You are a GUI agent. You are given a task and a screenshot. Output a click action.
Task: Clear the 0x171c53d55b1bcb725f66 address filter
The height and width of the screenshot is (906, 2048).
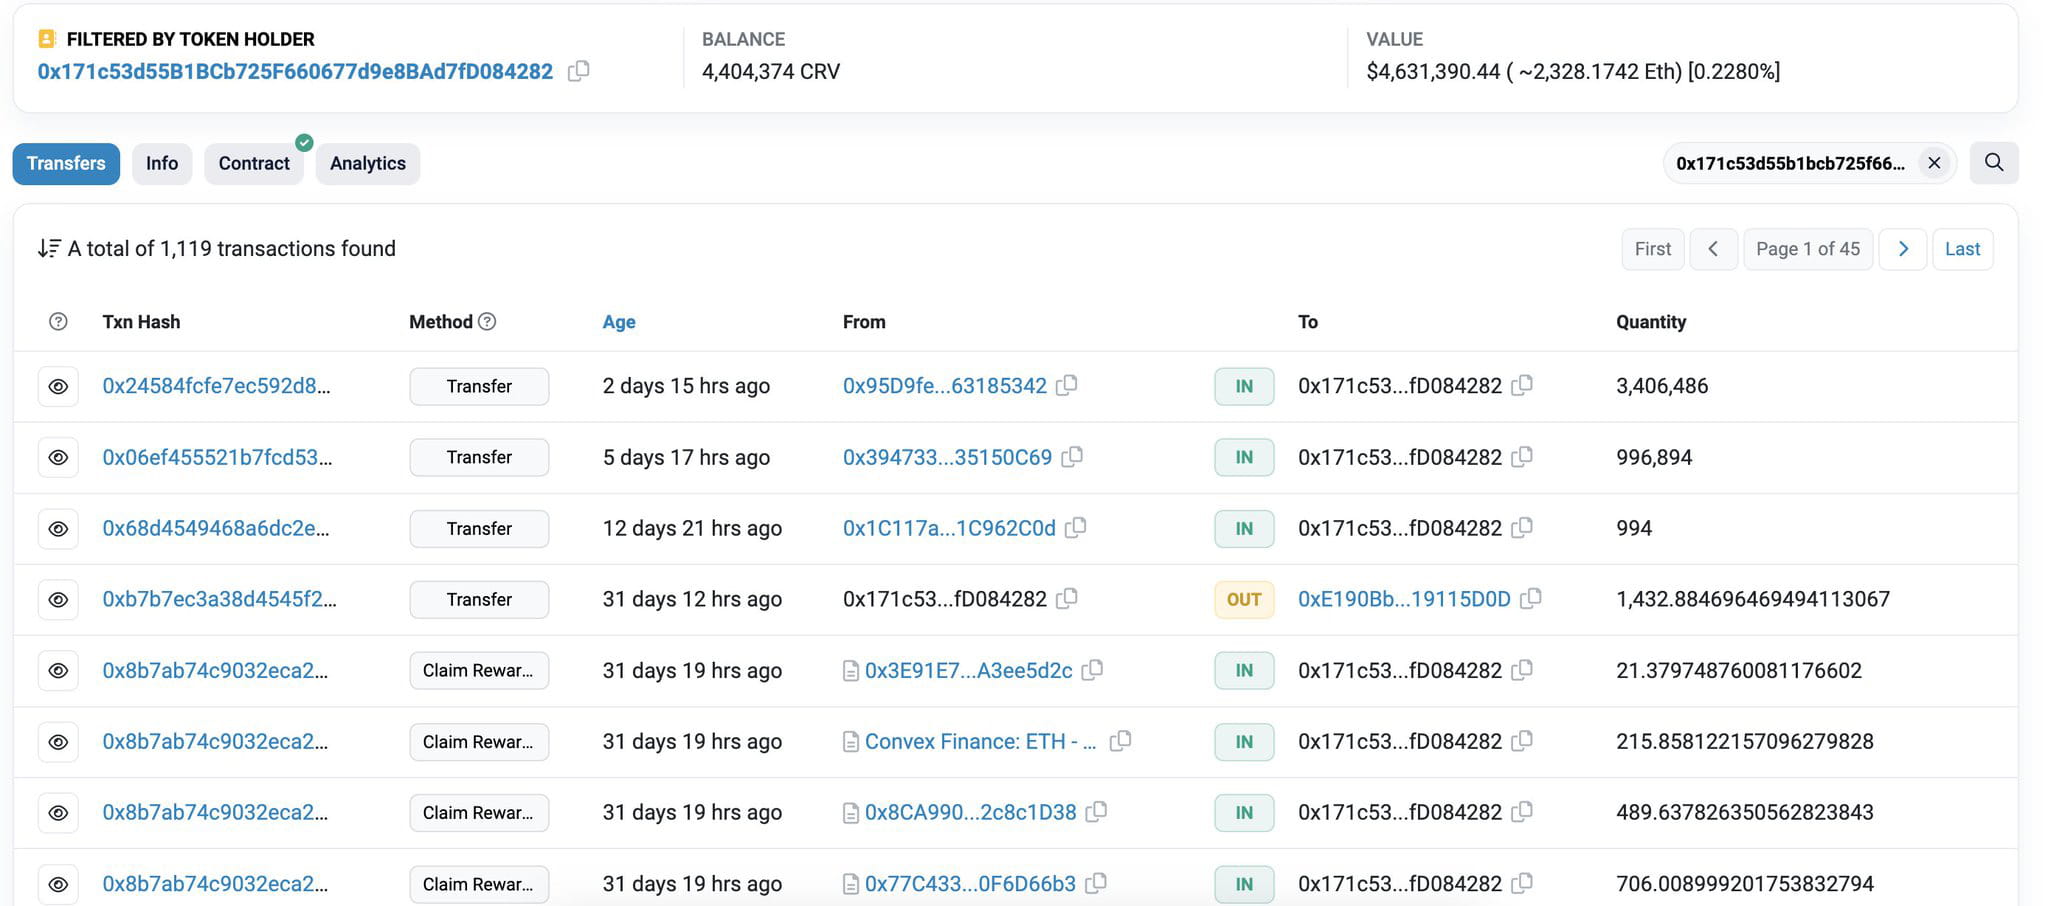click(x=1934, y=163)
